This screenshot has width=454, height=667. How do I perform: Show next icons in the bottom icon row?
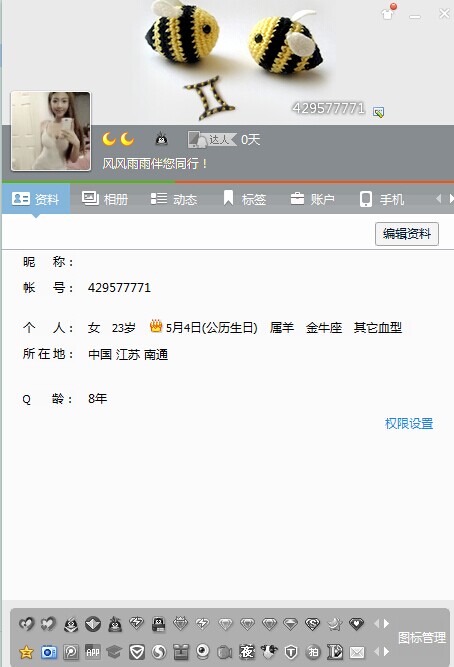point(386,651)
